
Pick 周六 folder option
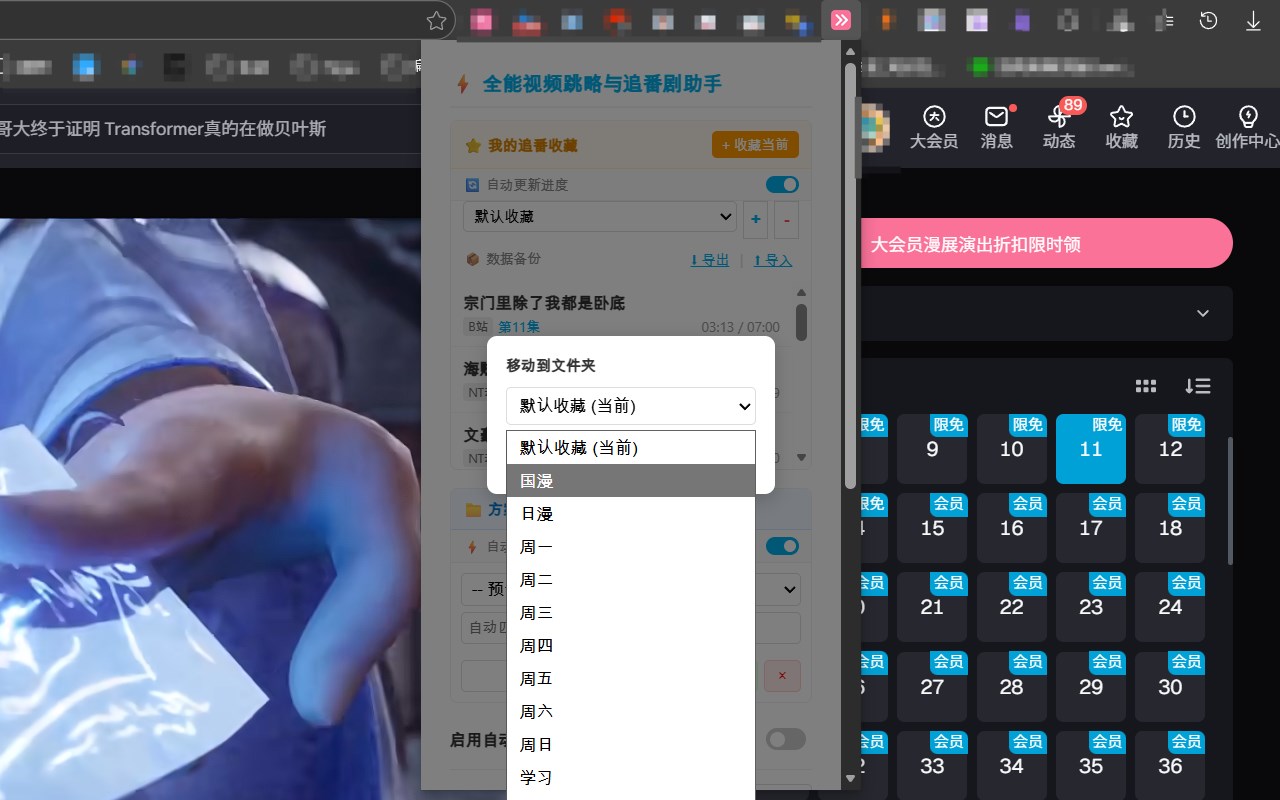tap(630, 712)
